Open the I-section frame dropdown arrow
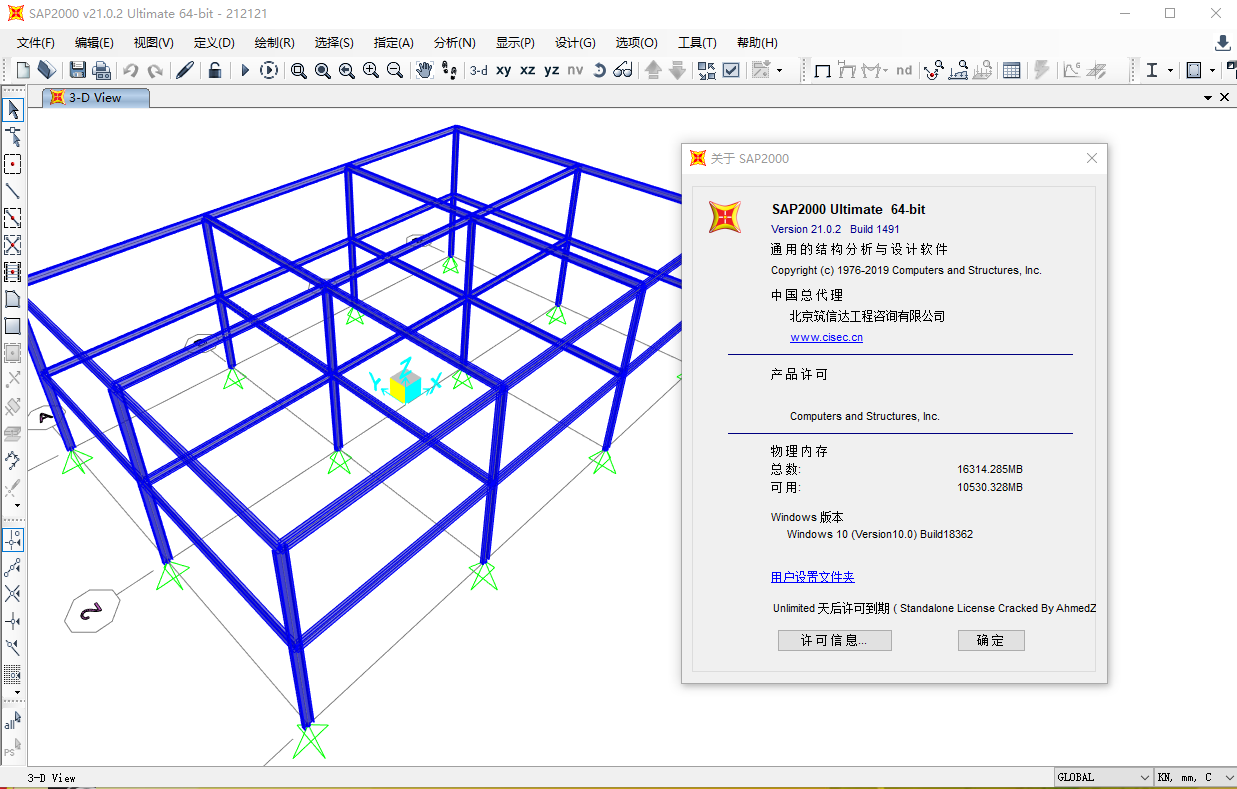The image size is (1237, 789). point(1170,70)
